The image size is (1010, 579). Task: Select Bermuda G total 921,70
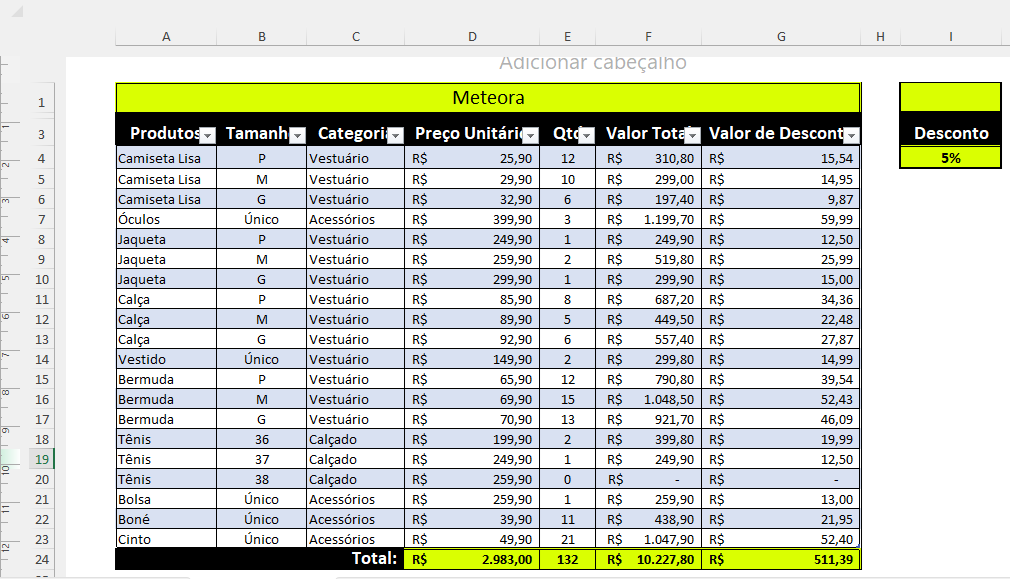pos(648,419)
